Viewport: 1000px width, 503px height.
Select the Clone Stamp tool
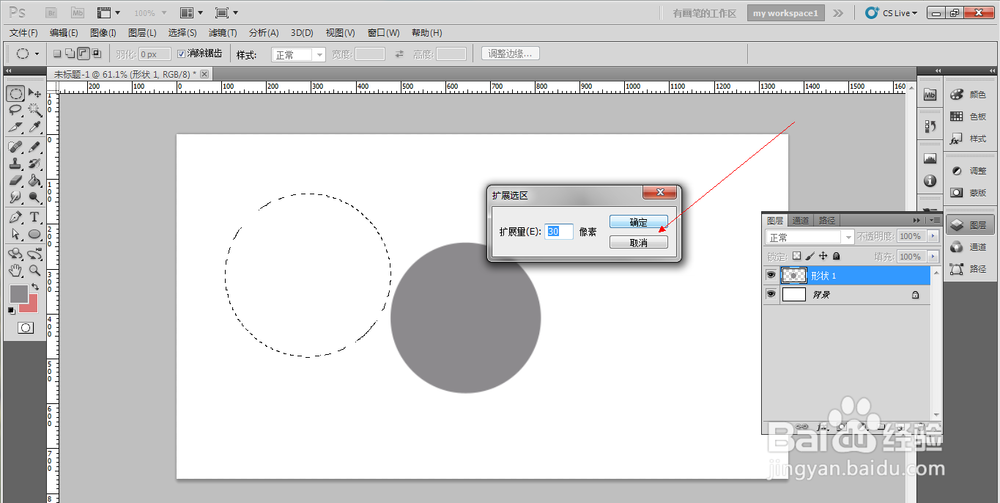[x=17, y=164]
